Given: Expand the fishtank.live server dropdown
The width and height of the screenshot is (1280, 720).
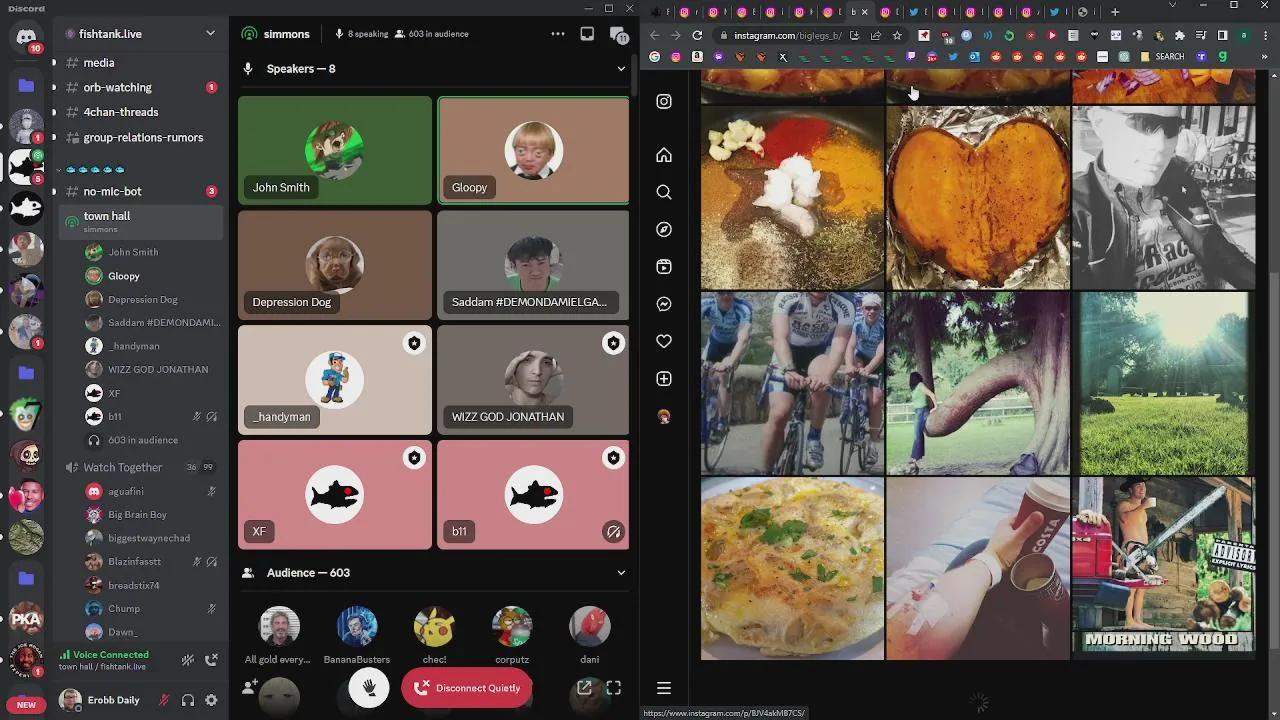Looking at the screenshot, I should pos(210,34).
